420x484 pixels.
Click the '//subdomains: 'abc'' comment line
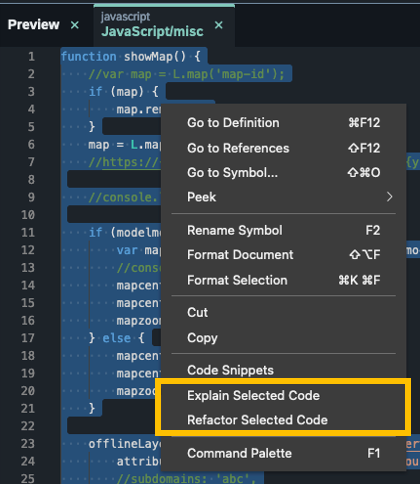pos(187,479)
